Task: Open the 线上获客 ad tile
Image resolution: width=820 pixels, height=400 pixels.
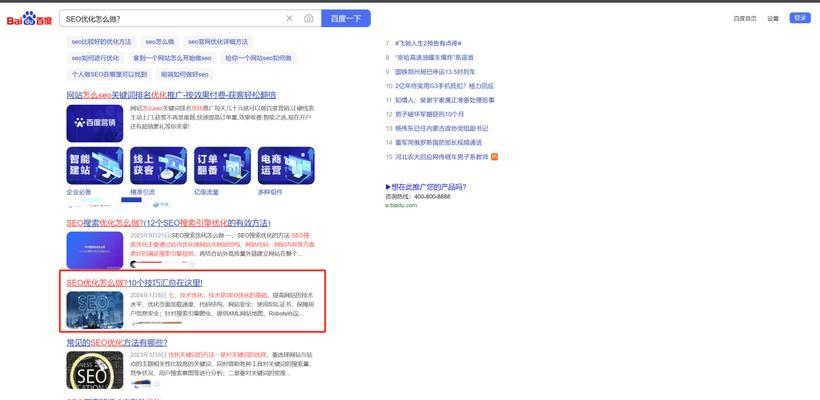Action: (x=158, y=165)
